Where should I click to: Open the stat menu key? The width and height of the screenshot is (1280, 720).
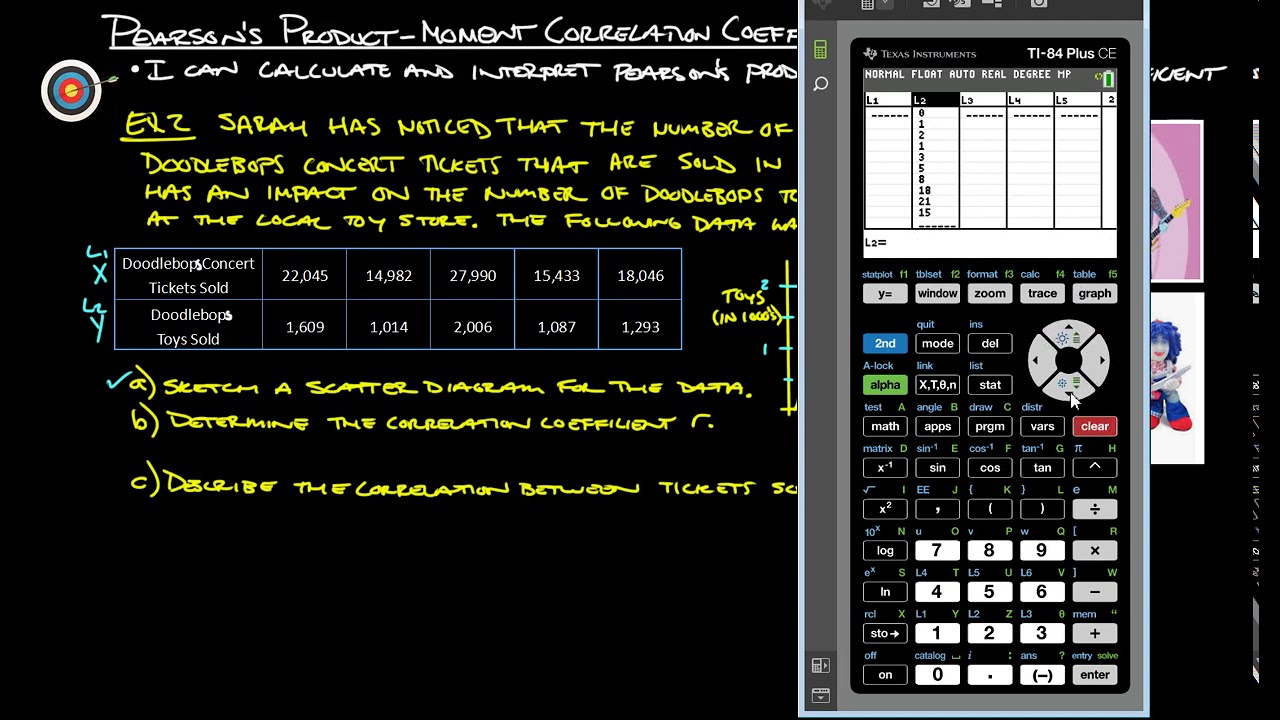(x=990, y=385)
